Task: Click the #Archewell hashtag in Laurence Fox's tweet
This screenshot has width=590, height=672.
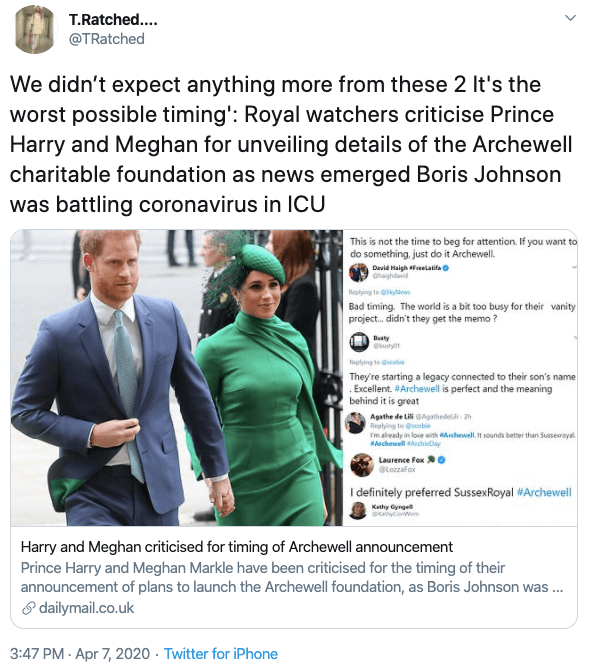Action: click(x=544, y=492)
